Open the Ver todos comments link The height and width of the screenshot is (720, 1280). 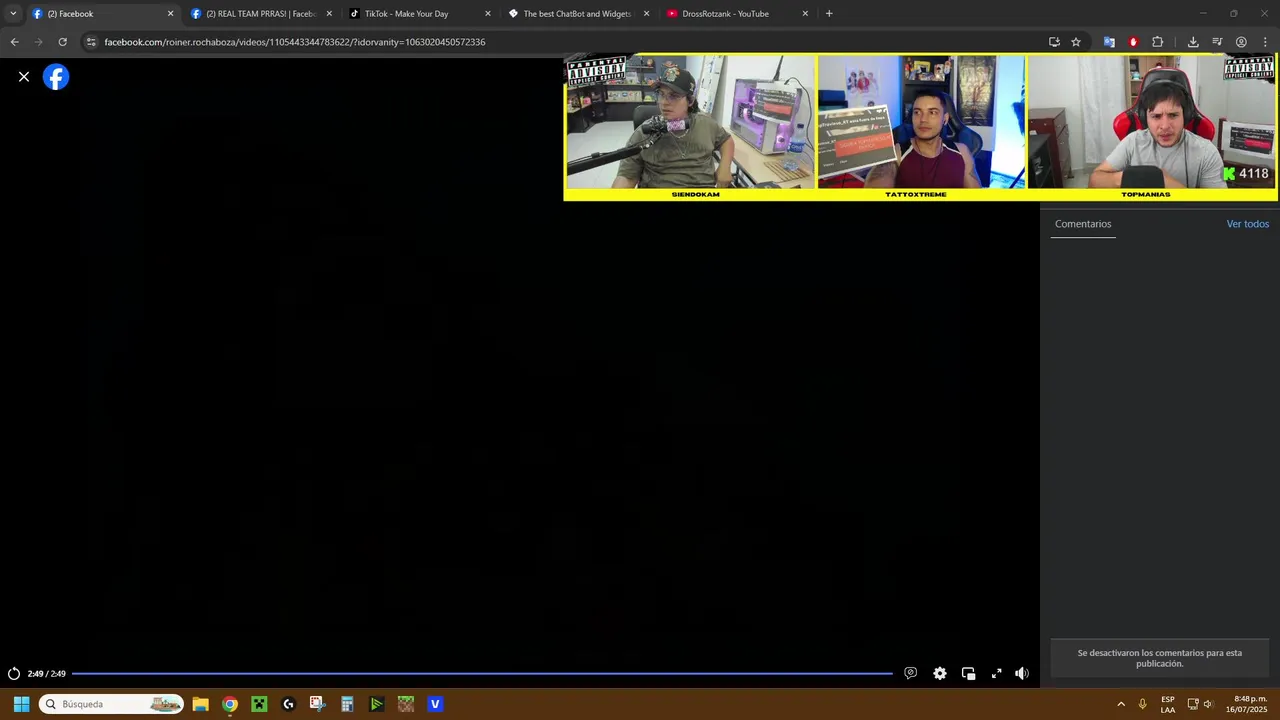click(1248, 224)
